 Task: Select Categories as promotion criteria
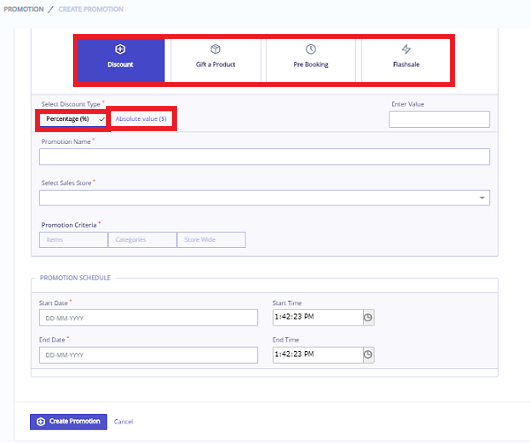[142, 240]
